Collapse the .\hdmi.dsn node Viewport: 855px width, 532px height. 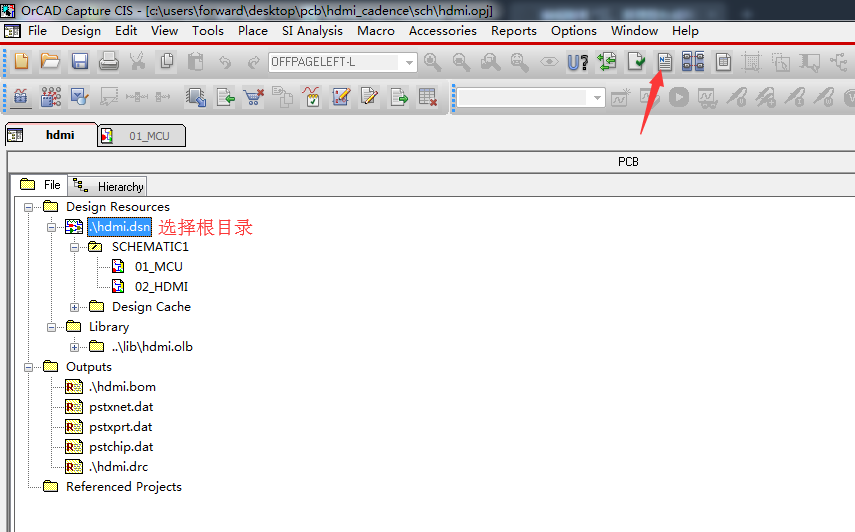point(51,227)
